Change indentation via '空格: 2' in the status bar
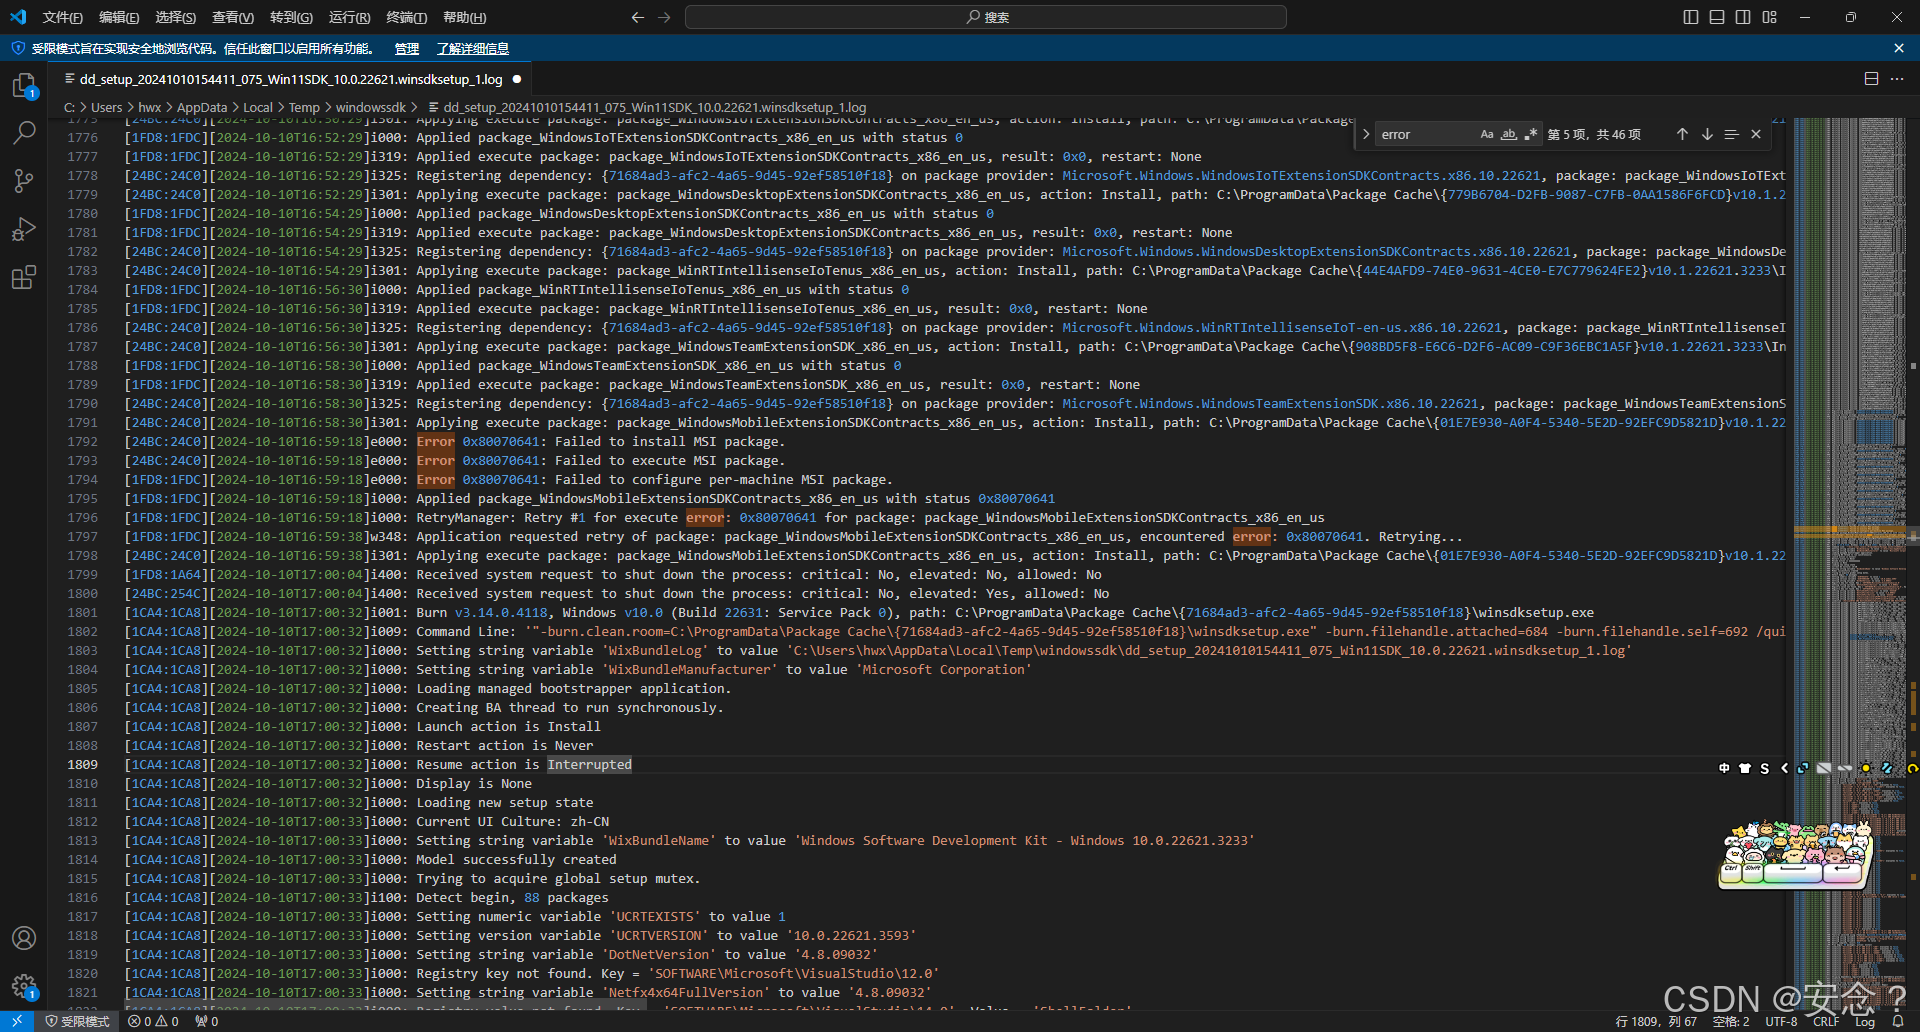1920x1032 pixels. click(1731, 1021)
